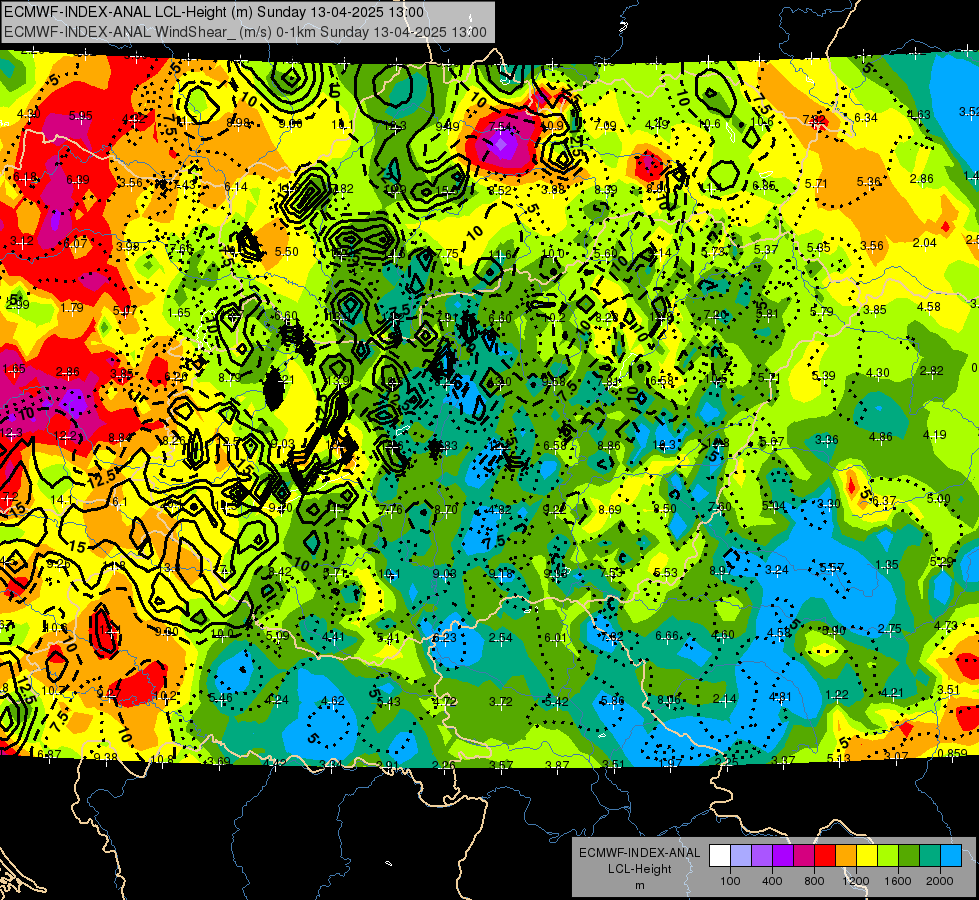Click the 0.859 grid value
Image resolution: width=979 pixels, height=900 pixels.
(953, 753)
